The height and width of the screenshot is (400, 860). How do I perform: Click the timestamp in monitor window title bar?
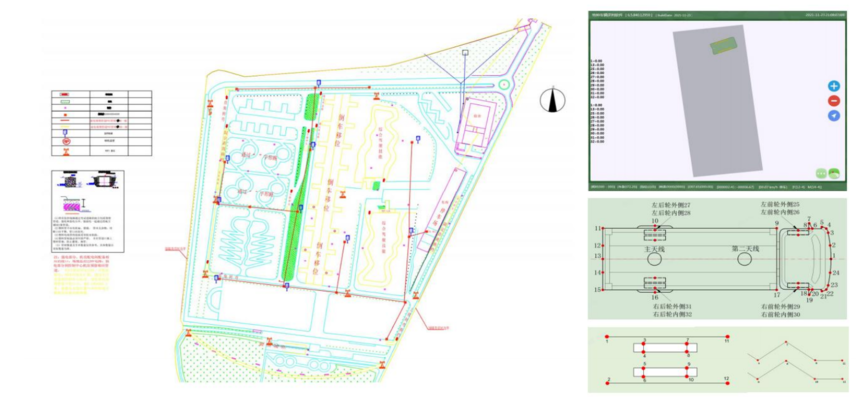825,16
